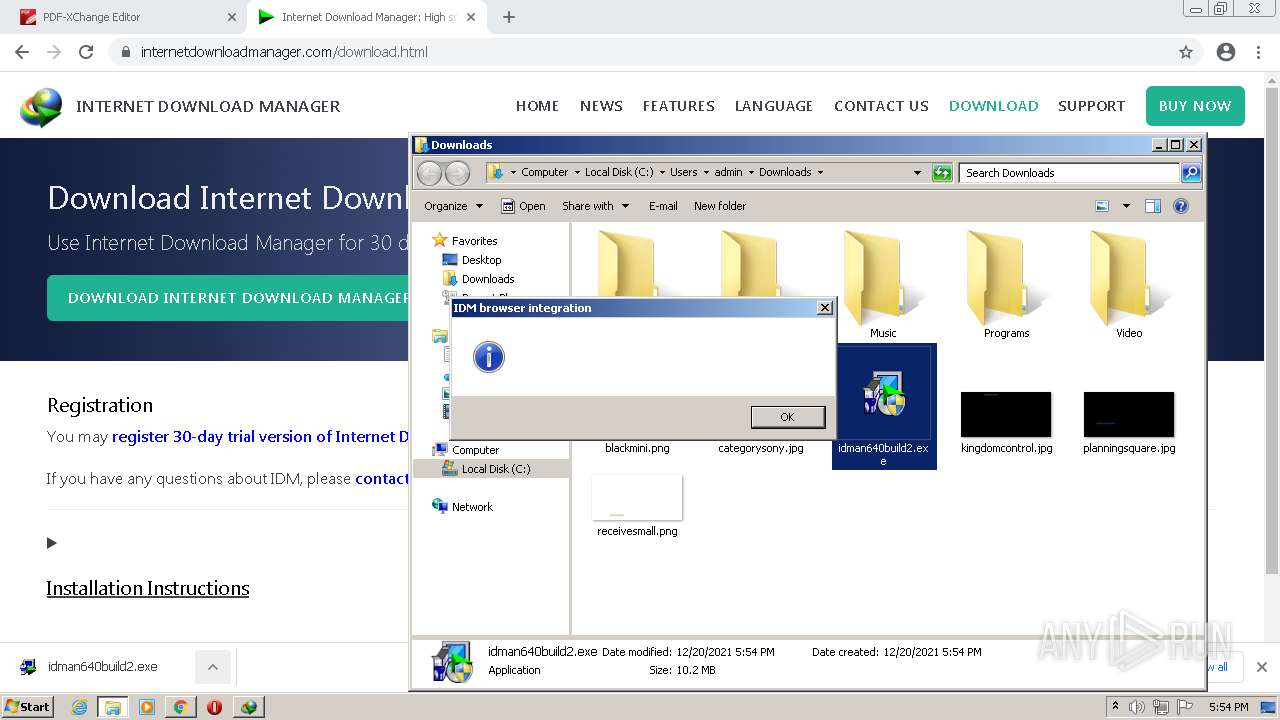
Task: Expand the Share with menu
Action: 596,206
